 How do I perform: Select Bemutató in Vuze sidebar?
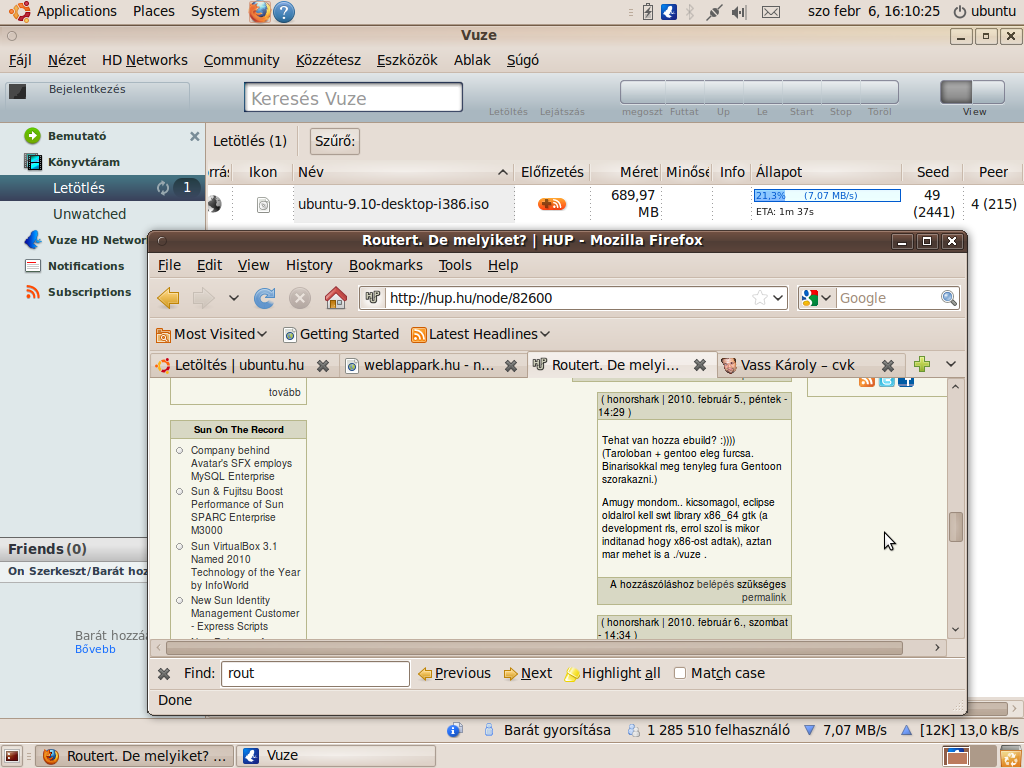click(x=77, y=136)
